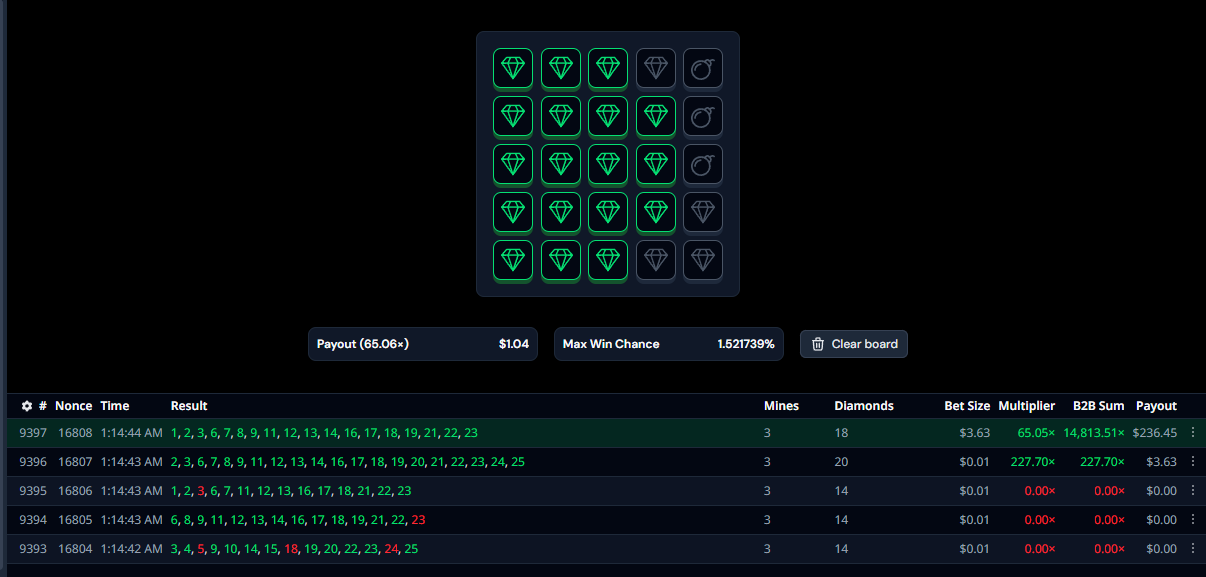Screen dimensions: 1206x577
Task: Toggle the bottom-left green diamond tile
Action: coord(512,260)
